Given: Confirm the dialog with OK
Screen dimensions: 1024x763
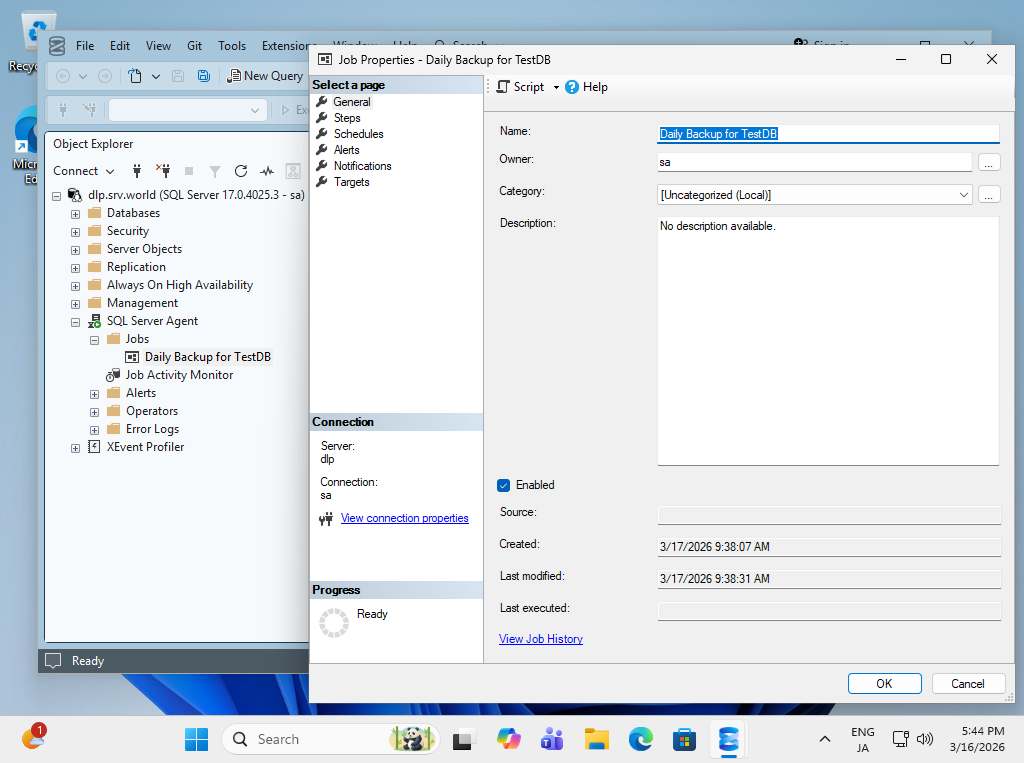Looking at the screenshot, I should tap(884, 683).
